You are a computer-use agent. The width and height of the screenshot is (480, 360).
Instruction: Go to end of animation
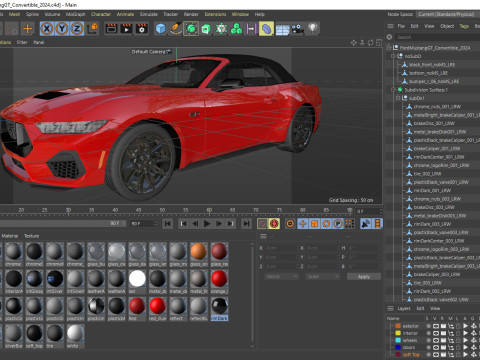(246, 224)
